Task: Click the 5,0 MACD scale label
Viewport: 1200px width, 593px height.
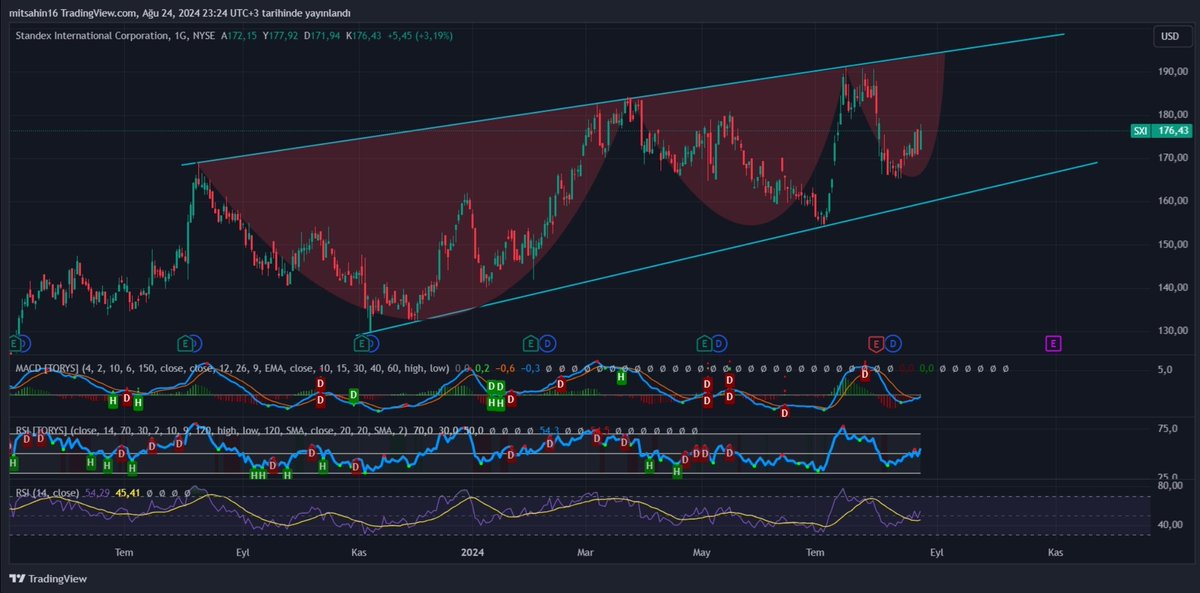Action: coord(1165,369)
